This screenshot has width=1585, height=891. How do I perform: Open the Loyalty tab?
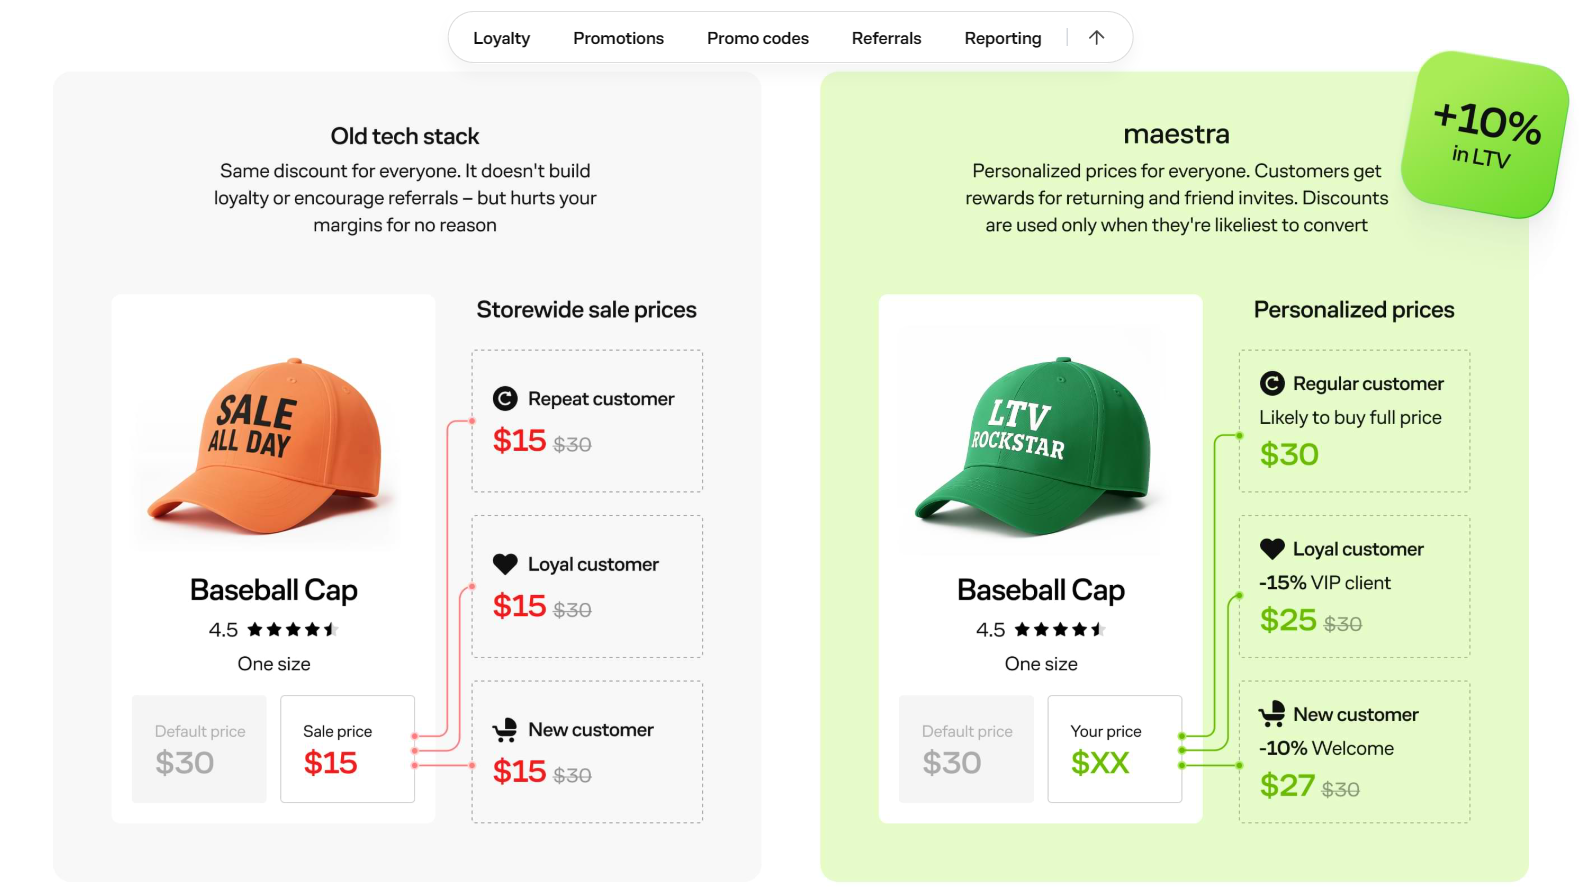[501, 38]
